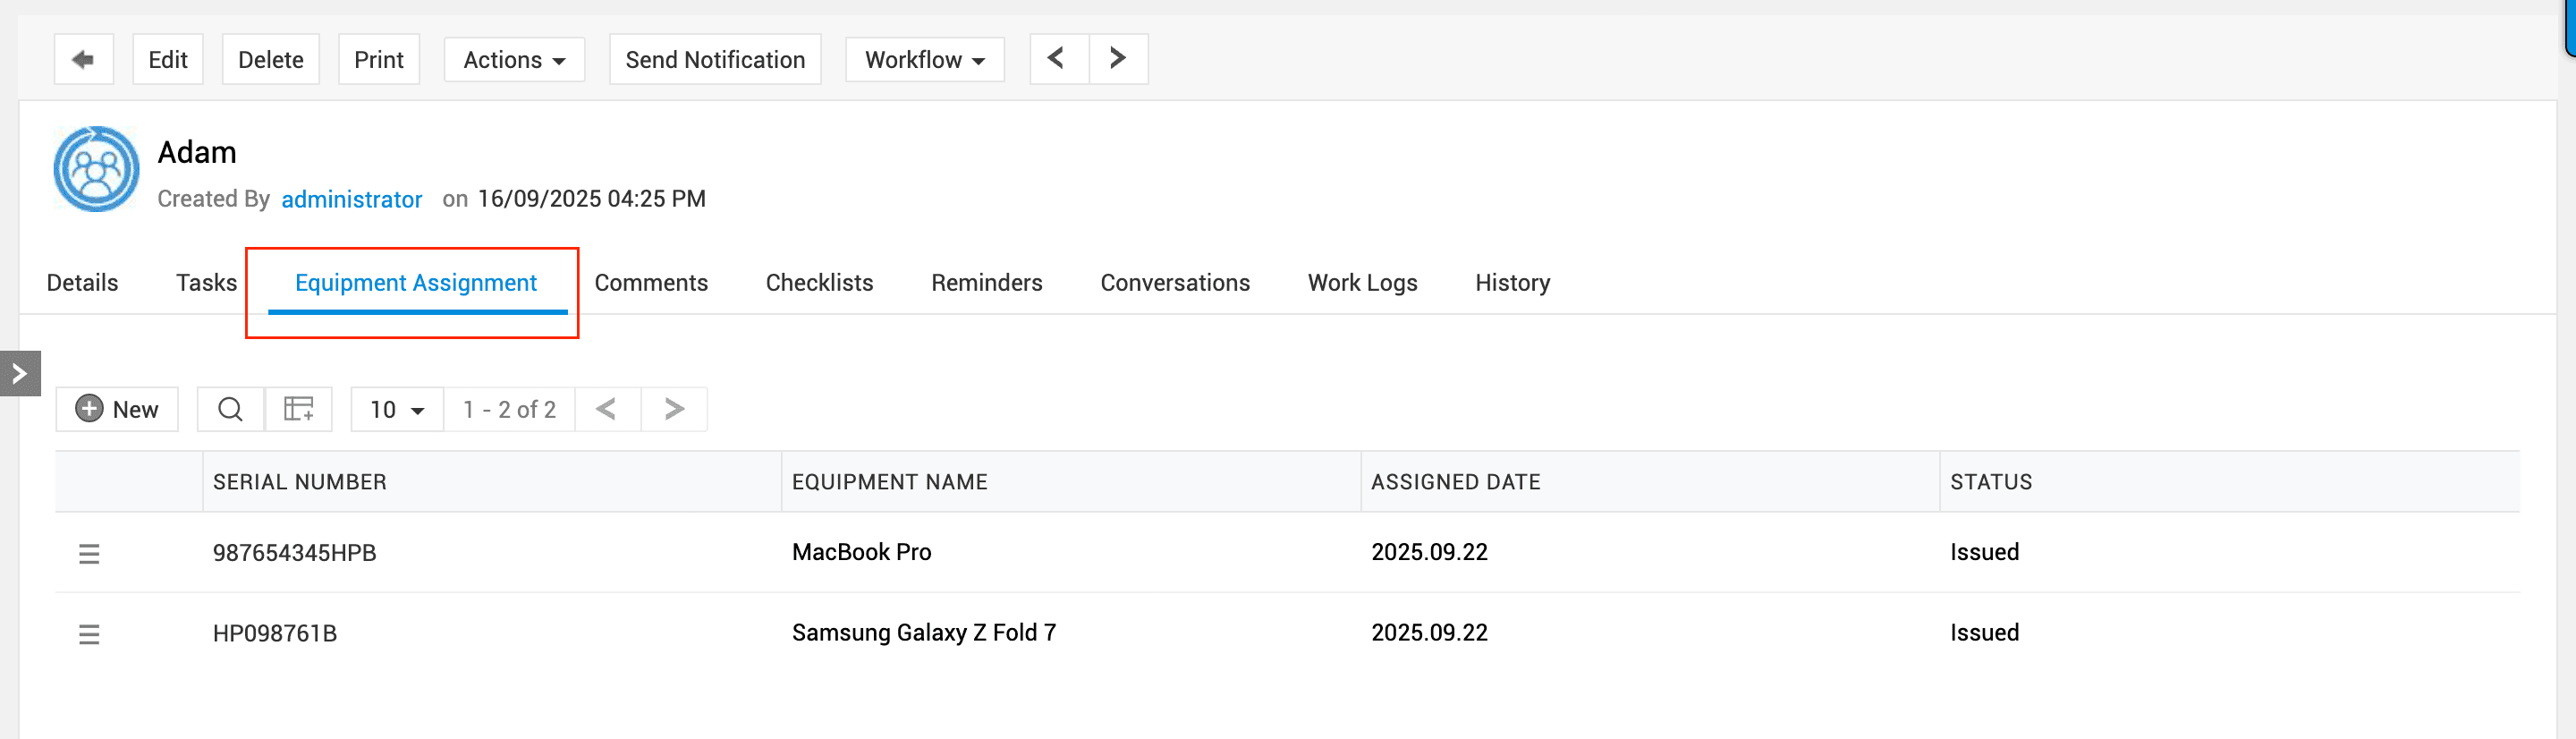Viewport: 2576px width, 739px height.
Task: Click Adam's profile avatar icon
Action: (x=96, y=169)
